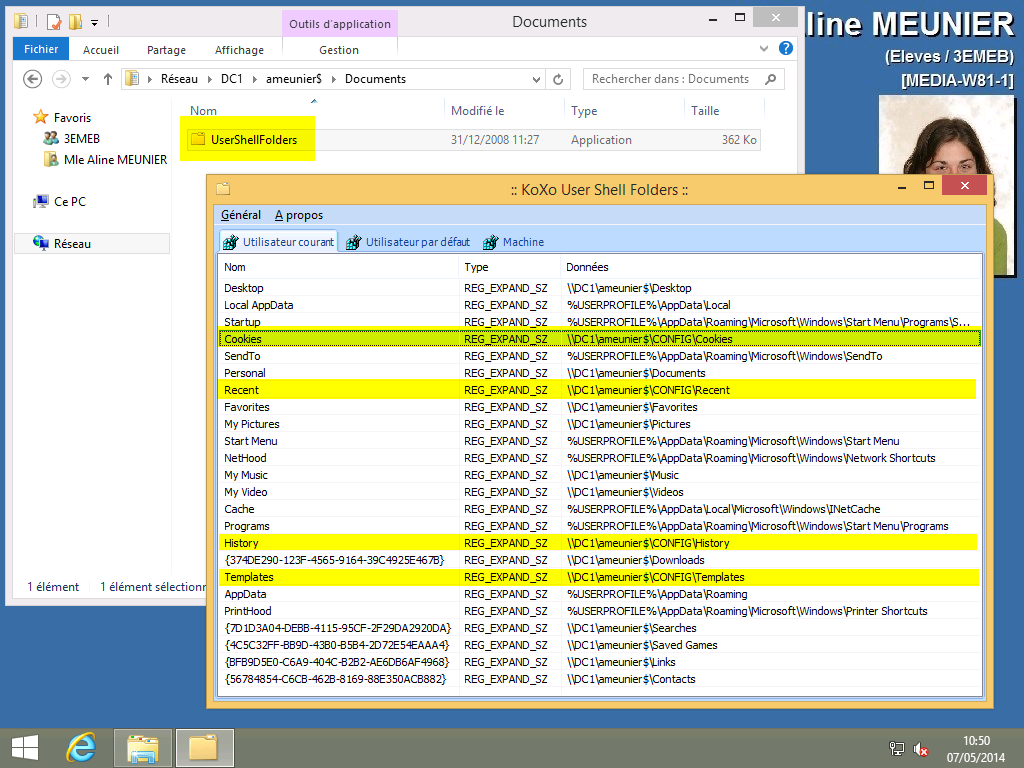Click the Rechercher dans Documents search field
This screenshot has height=768, width=1024.
(670, 79)
